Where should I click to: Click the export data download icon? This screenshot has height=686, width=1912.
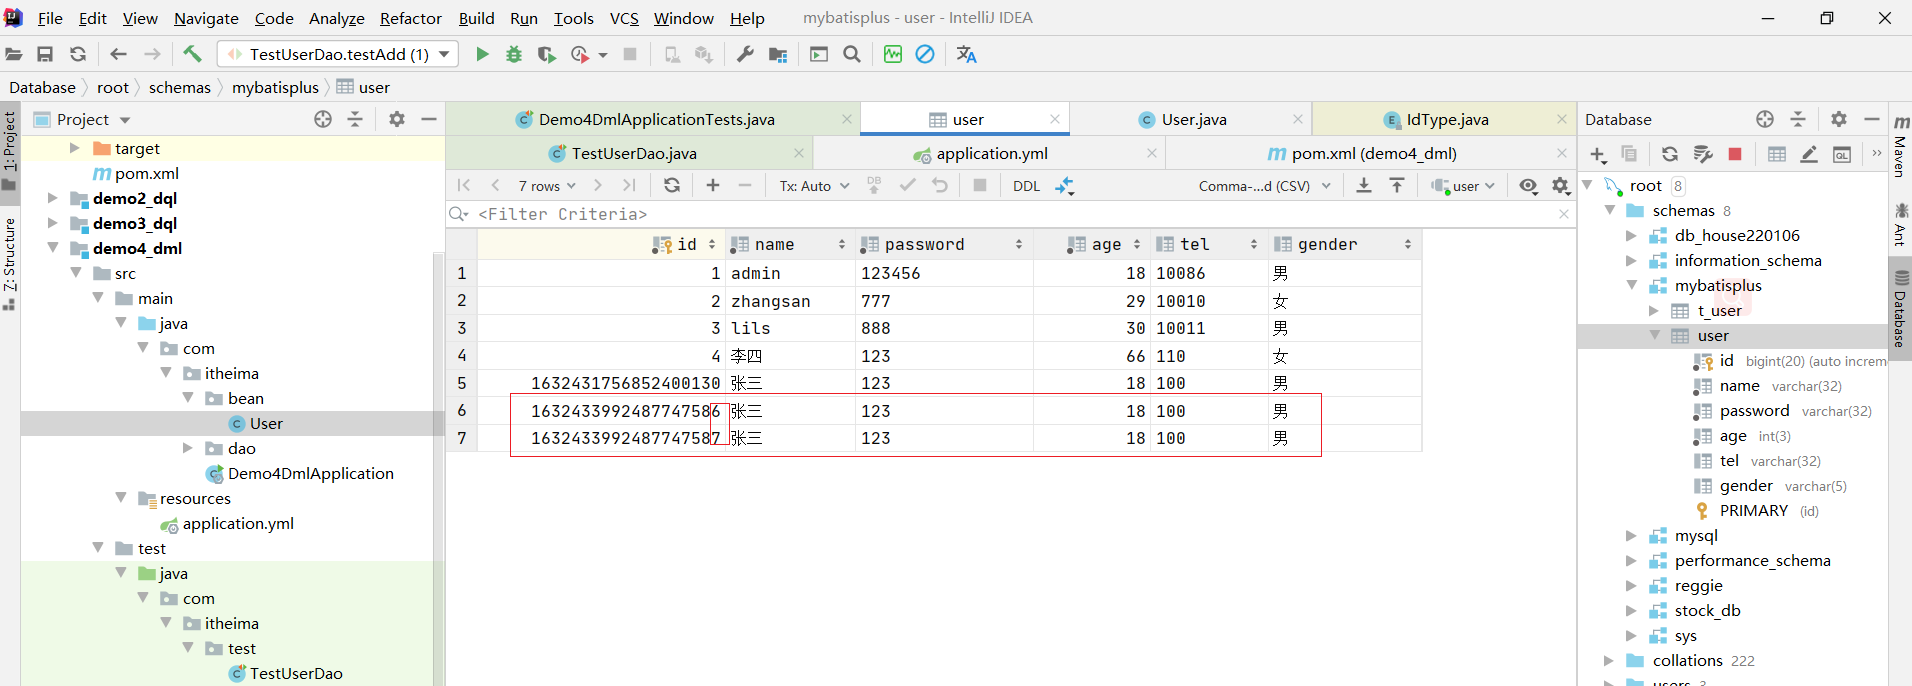1364,185
